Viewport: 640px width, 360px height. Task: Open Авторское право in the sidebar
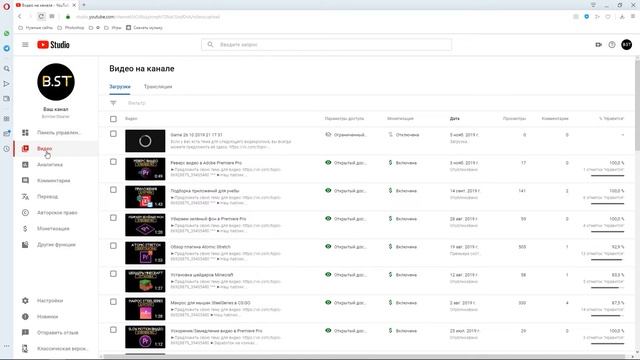click(x=56, y=213)
